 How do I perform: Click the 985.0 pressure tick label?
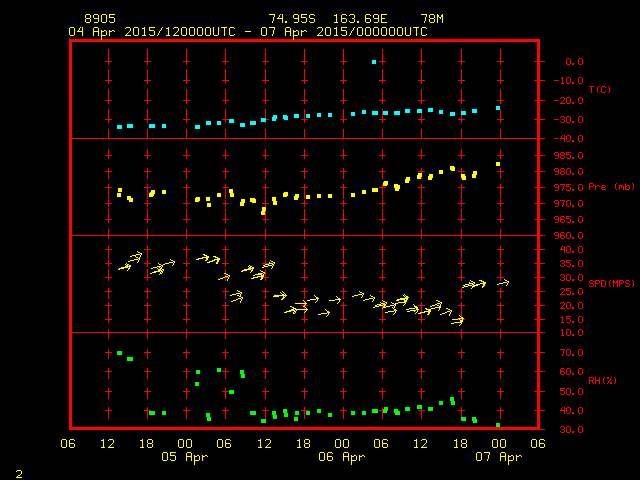tap(567, 156)
